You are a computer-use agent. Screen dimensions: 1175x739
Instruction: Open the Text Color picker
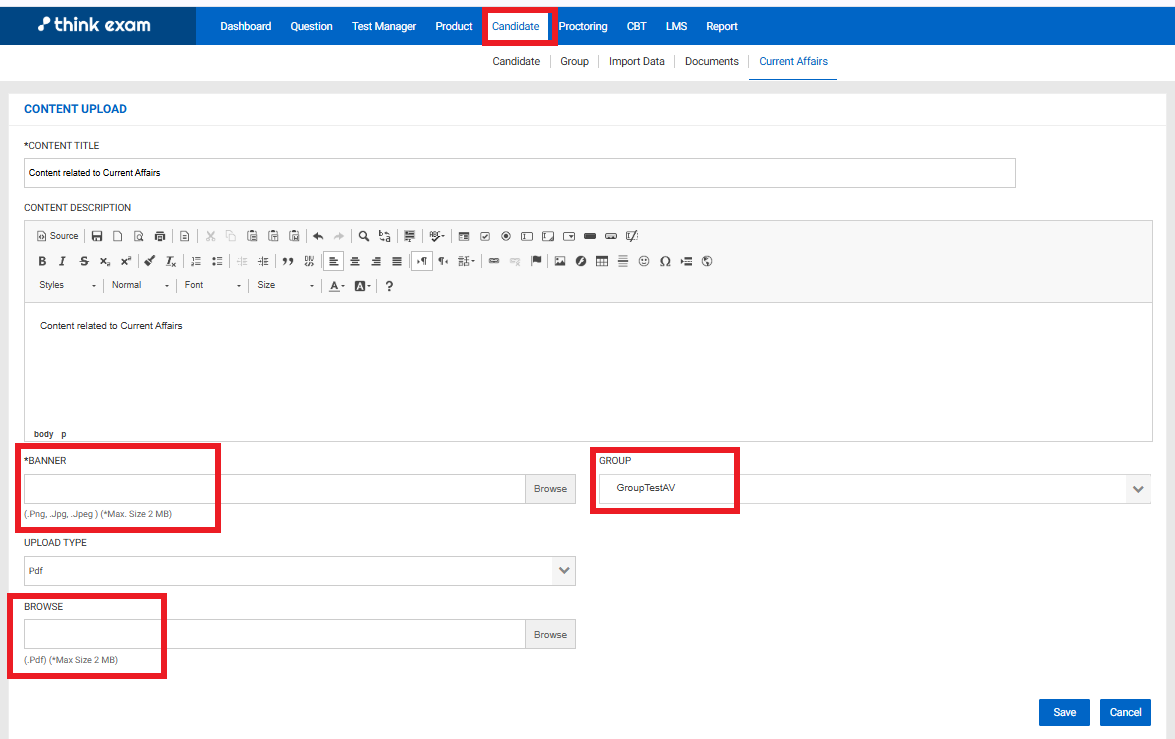tap(337, 285)
